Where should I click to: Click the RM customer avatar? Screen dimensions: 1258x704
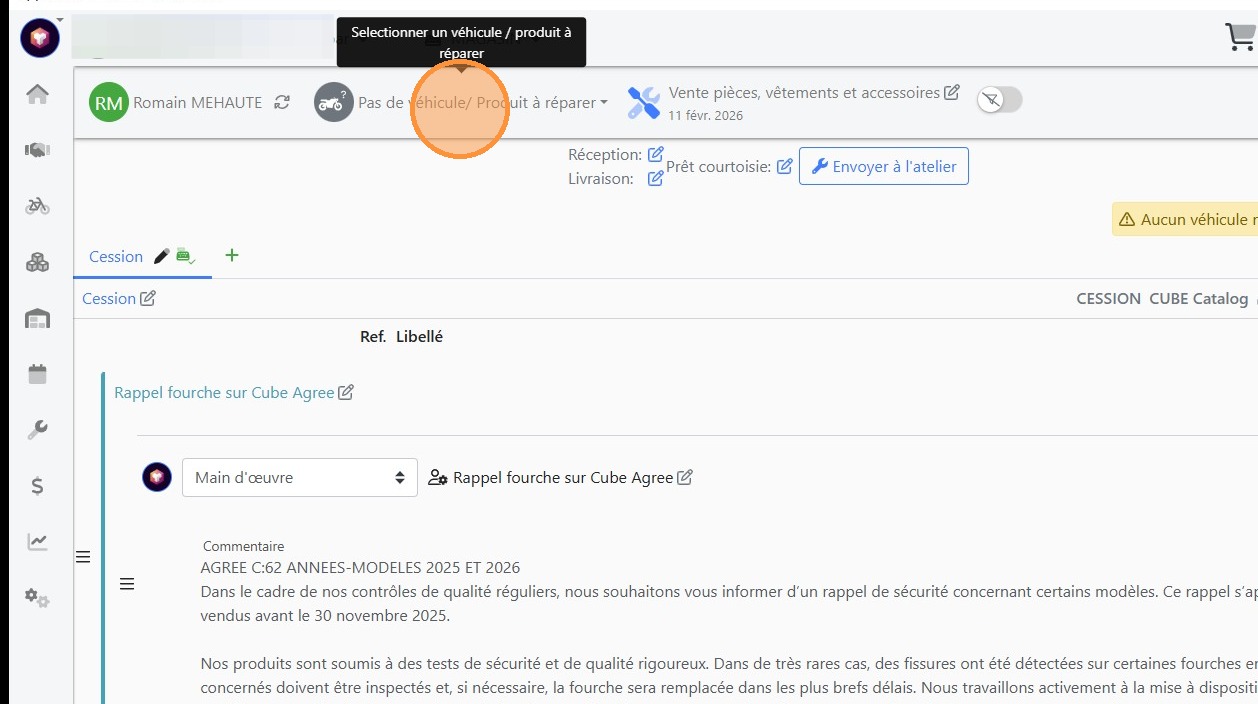108,102
